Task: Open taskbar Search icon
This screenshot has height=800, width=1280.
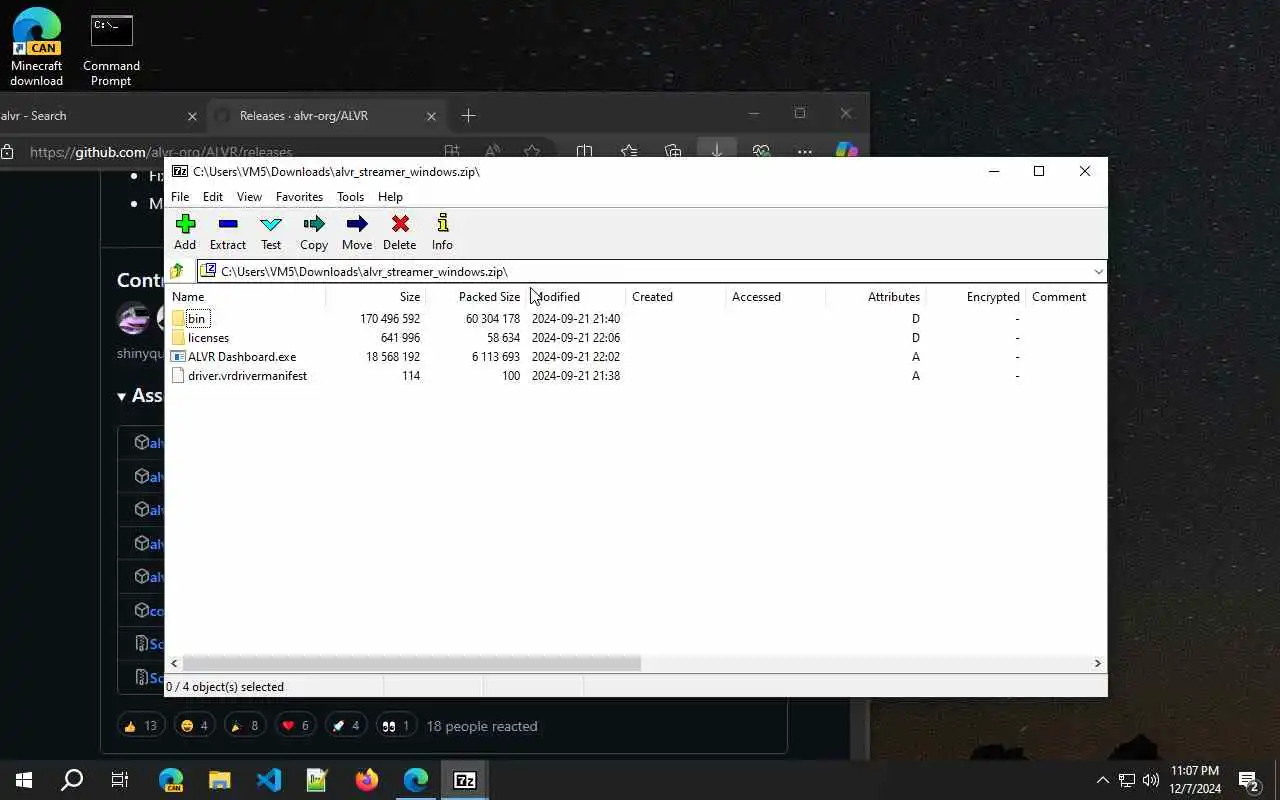Action: [72, 780]
